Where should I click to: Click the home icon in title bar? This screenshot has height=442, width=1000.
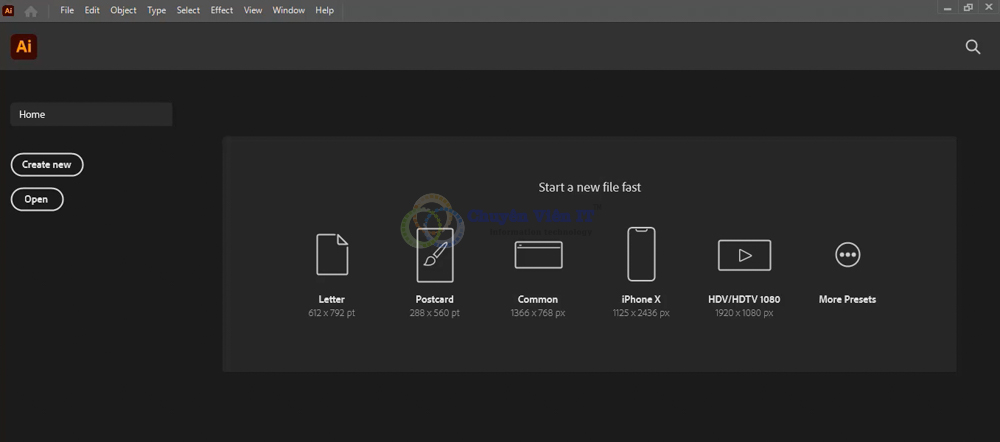[x=31, y=10]
